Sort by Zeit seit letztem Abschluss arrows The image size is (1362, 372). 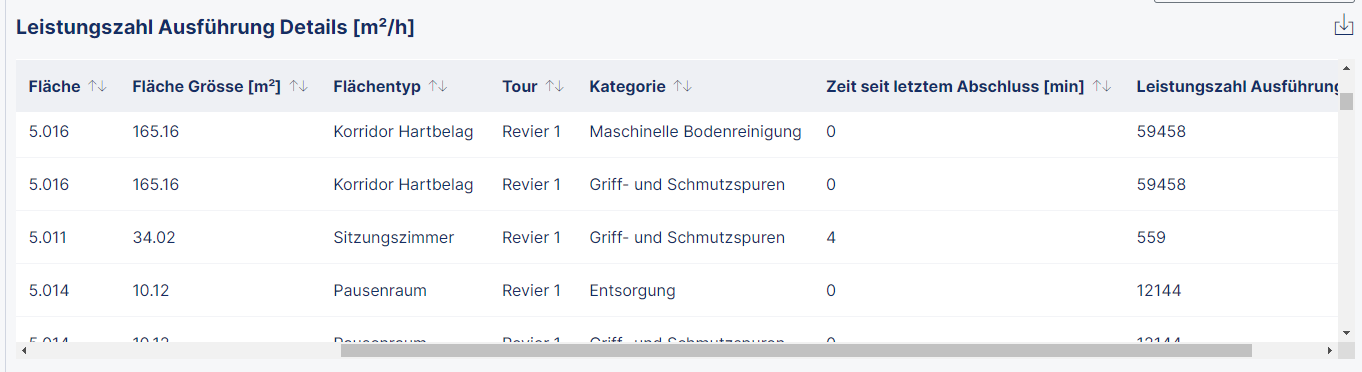1102,87
